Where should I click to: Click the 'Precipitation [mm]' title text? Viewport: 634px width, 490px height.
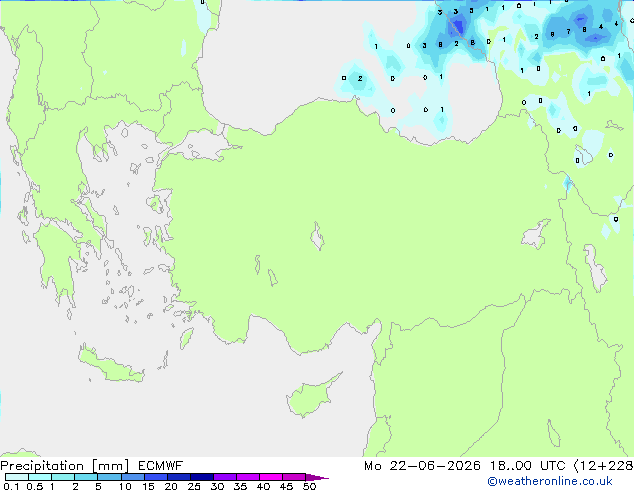point(65,466)
